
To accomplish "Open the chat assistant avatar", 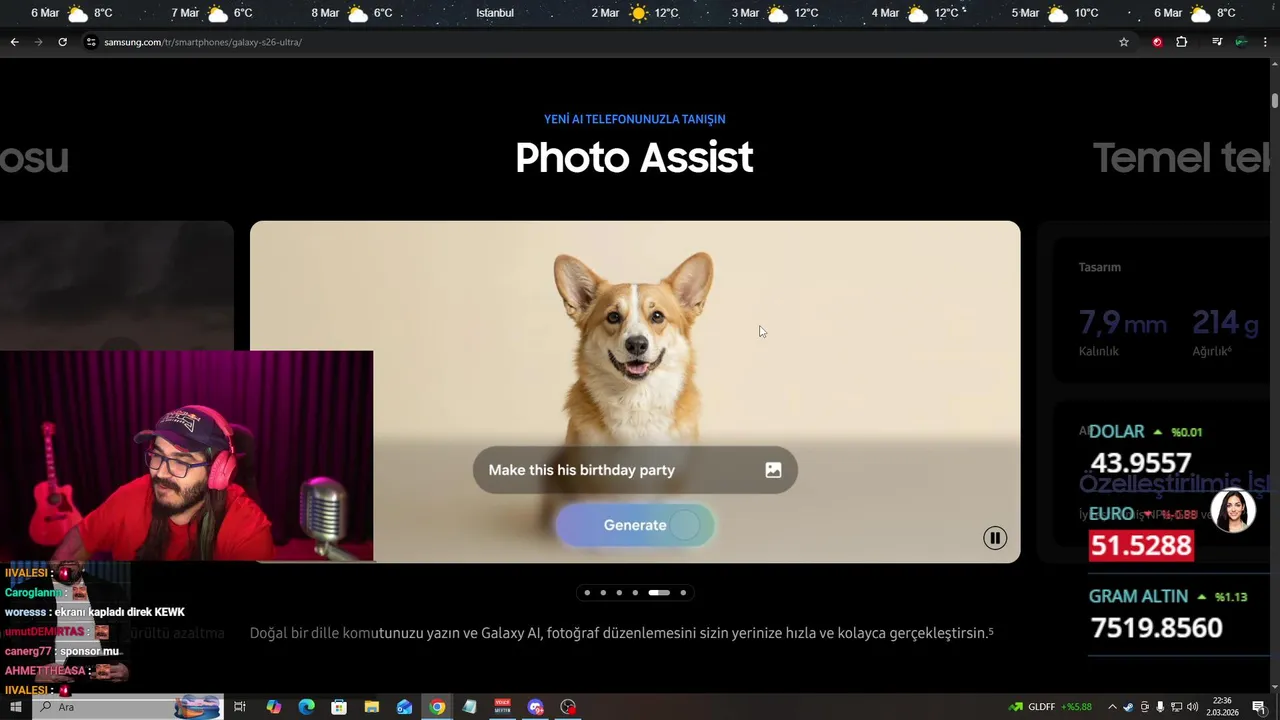I will coord(1233,510).
